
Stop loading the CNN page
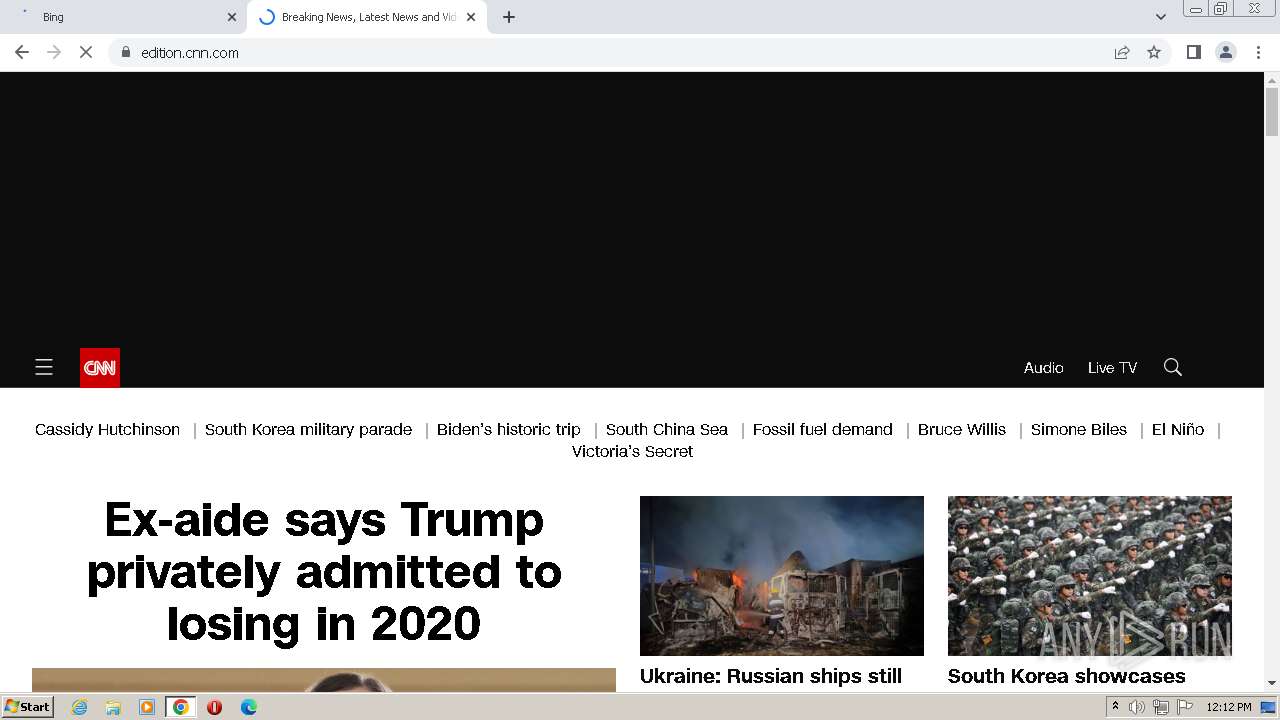pyautogui.click(x=86, y=52)
